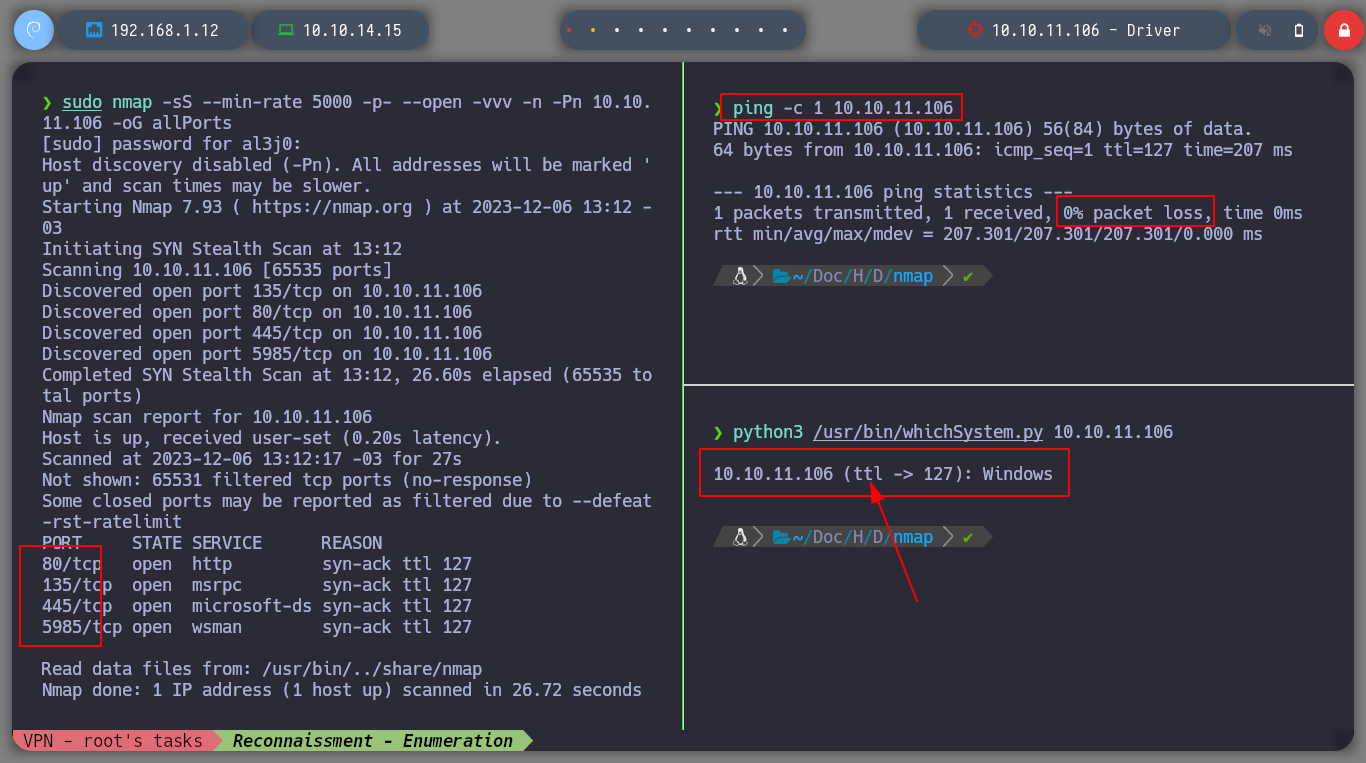Click the "5985/tcp" port cell
This screenshot has height=763, width=1366.
click(x=82, y=627)
